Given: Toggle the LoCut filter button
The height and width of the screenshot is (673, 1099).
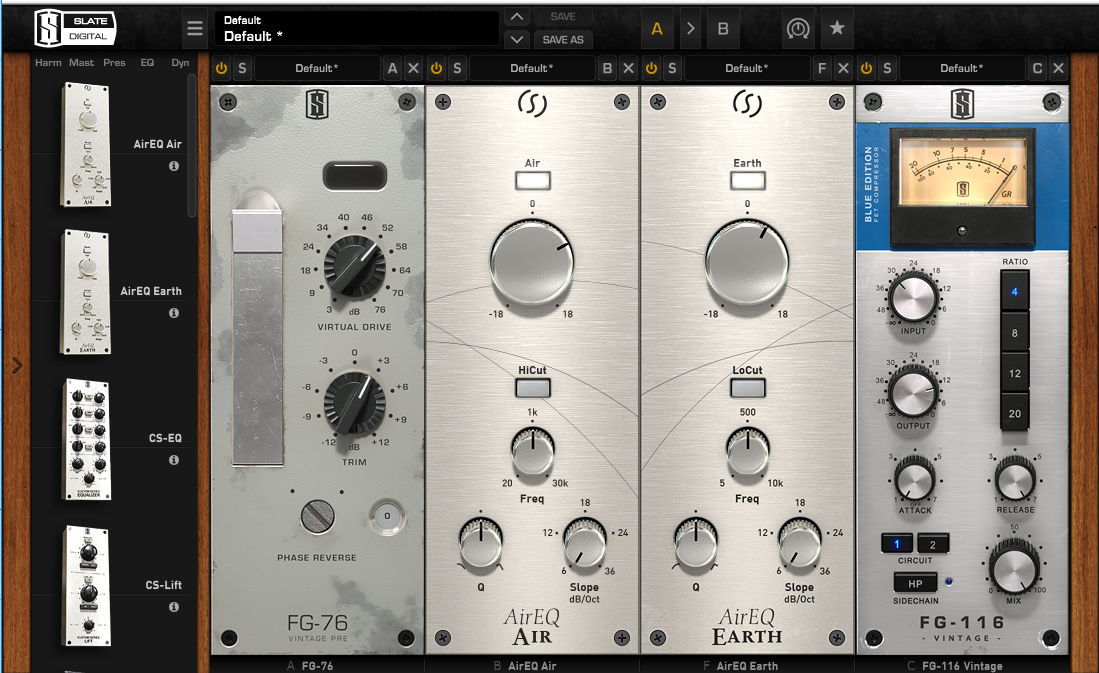Looking at the screenshot, I should [x=748, y=388].
